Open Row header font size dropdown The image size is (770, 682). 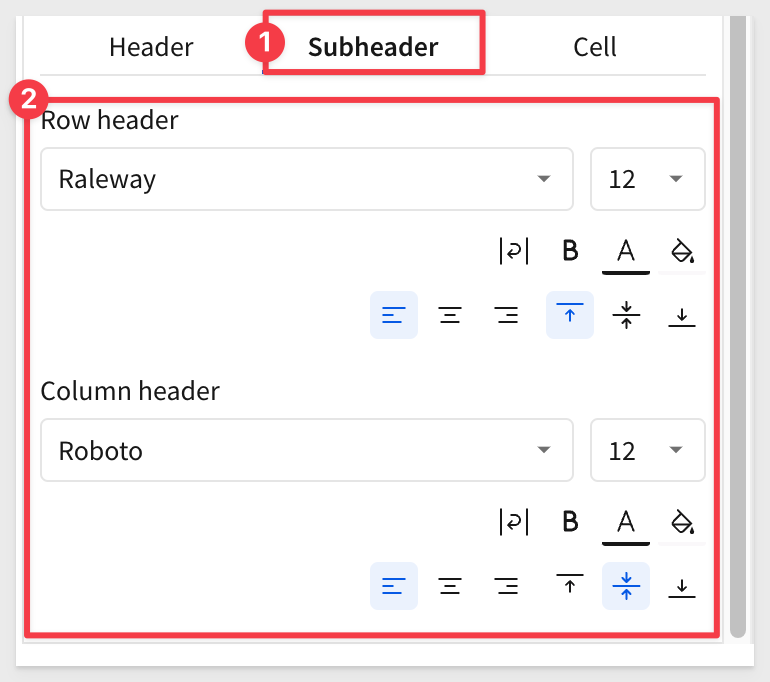[x=648, y=179]
